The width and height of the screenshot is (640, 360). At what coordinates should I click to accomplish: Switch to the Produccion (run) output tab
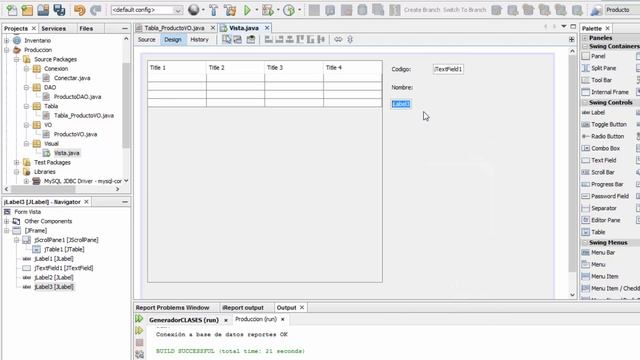[x=256, y=319]
